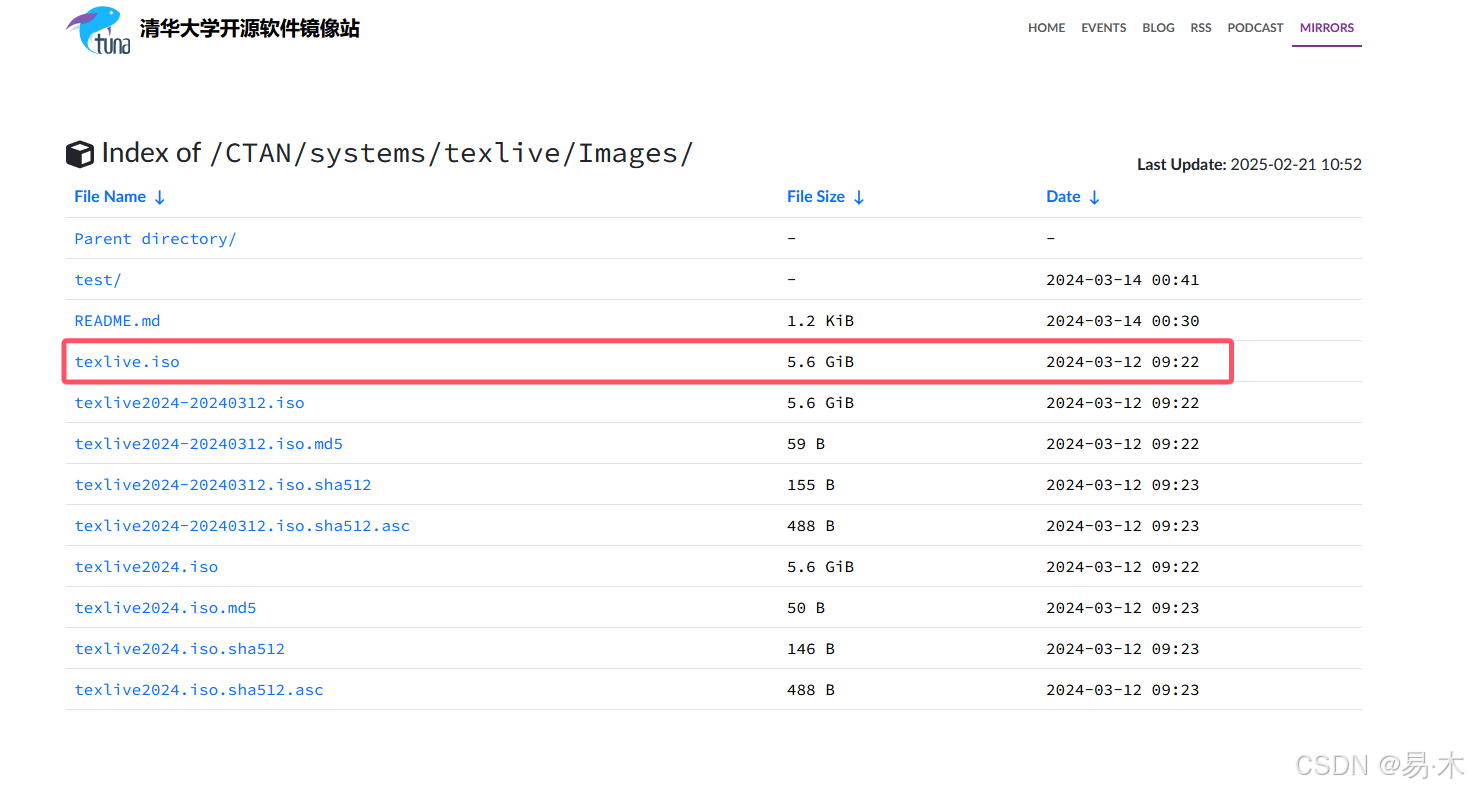
Task: Open the MIRRORS menu item
Action: [x=1326, y=27]
